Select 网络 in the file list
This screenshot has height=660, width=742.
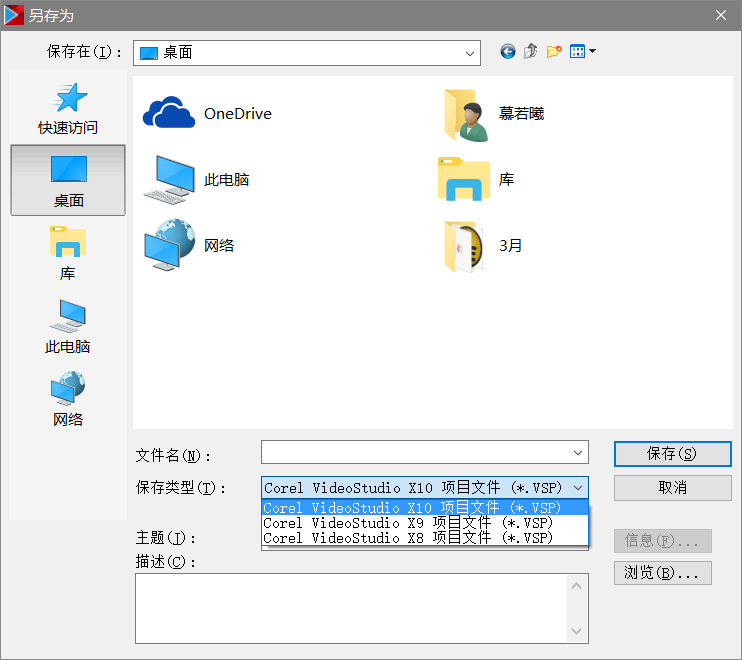(189, 245)
